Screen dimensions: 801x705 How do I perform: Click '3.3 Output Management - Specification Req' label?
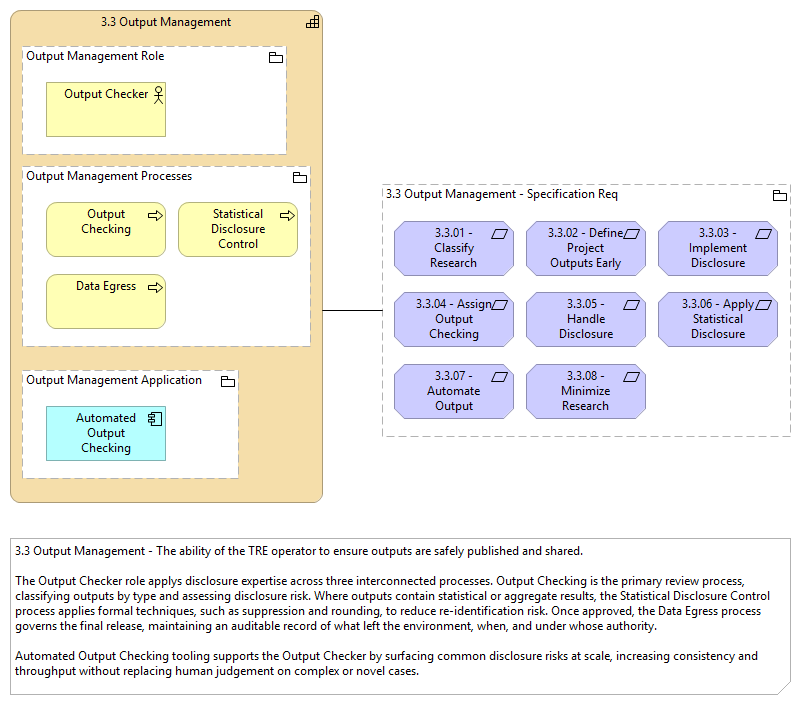[x=502, y=194]
